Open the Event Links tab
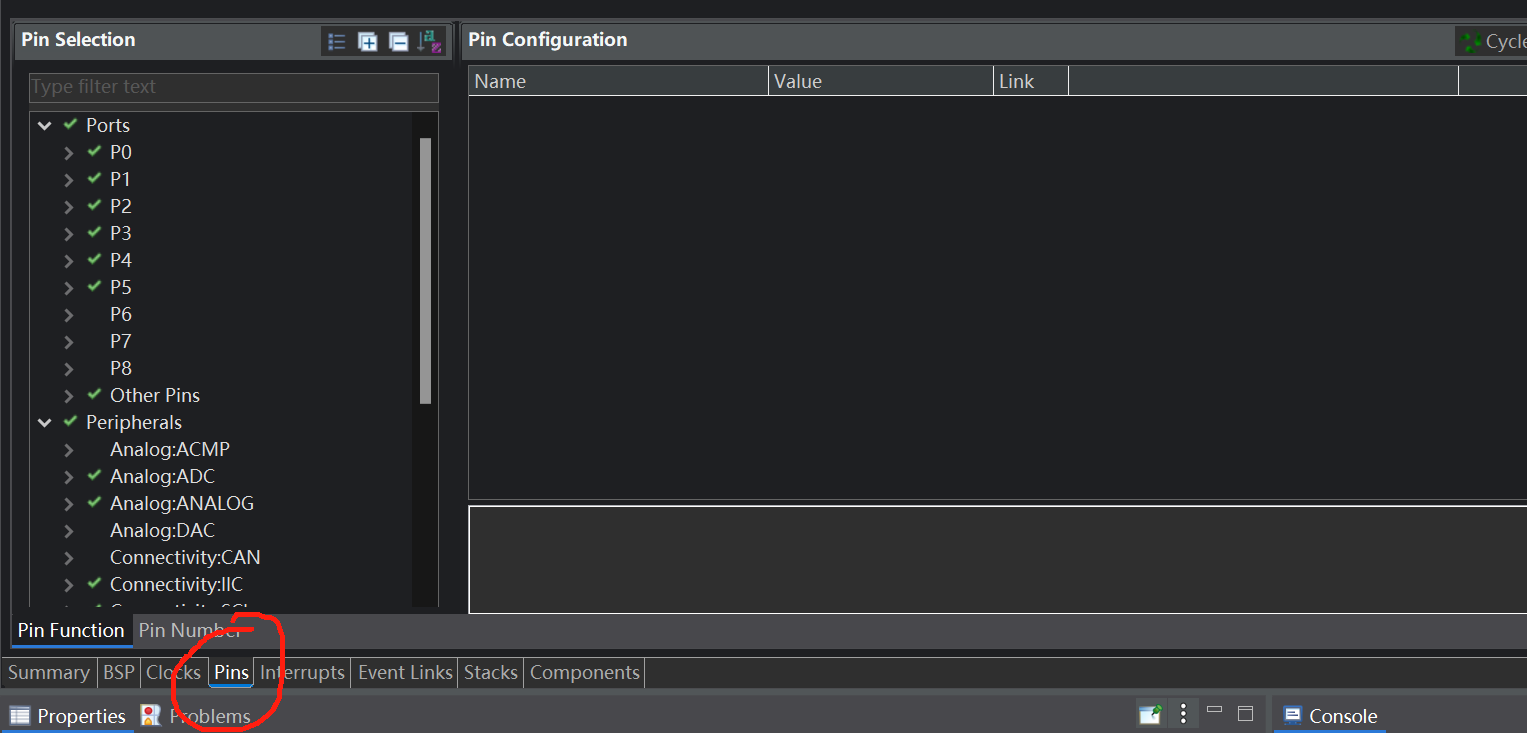 coord(405,672)
